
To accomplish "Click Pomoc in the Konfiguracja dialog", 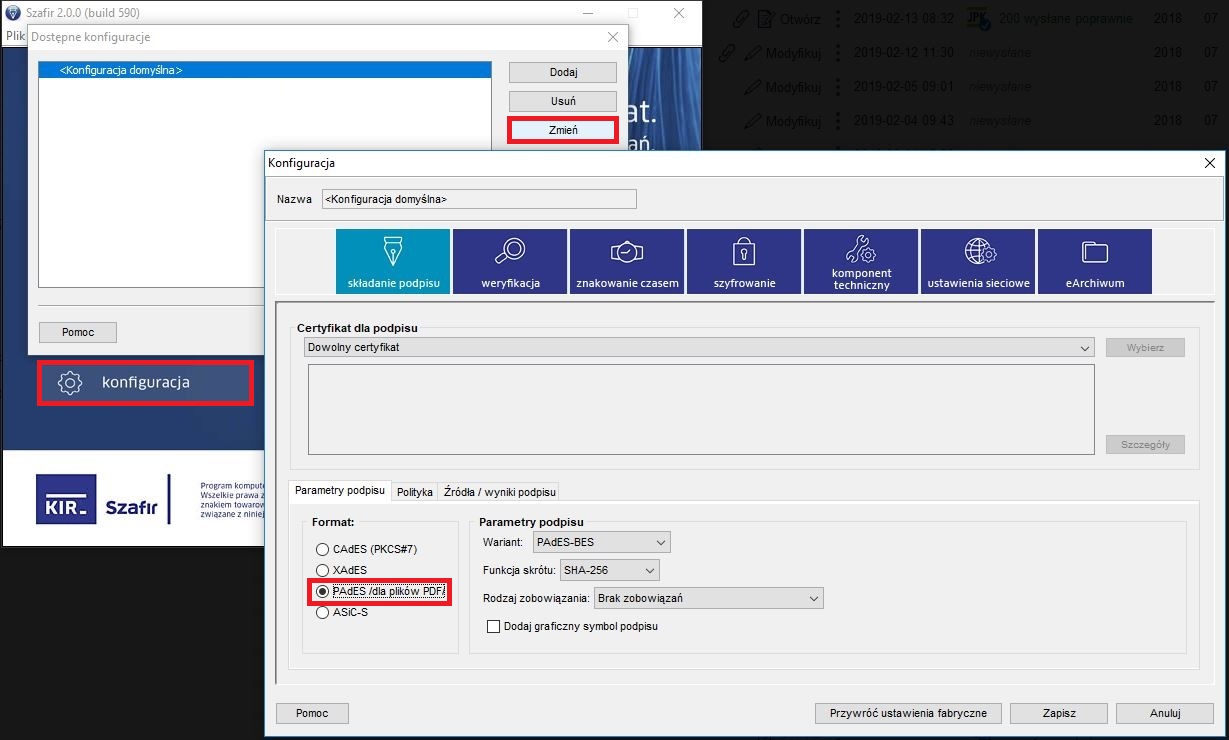I will (x=312, y=713).
